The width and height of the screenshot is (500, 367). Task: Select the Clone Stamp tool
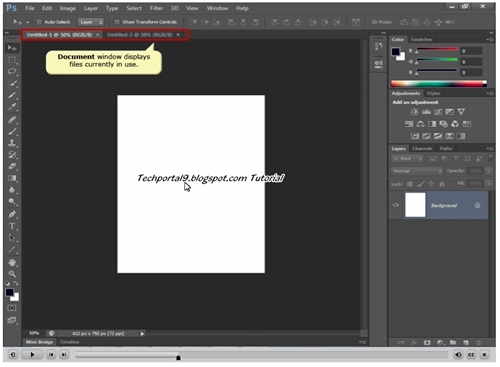(12, 143)
